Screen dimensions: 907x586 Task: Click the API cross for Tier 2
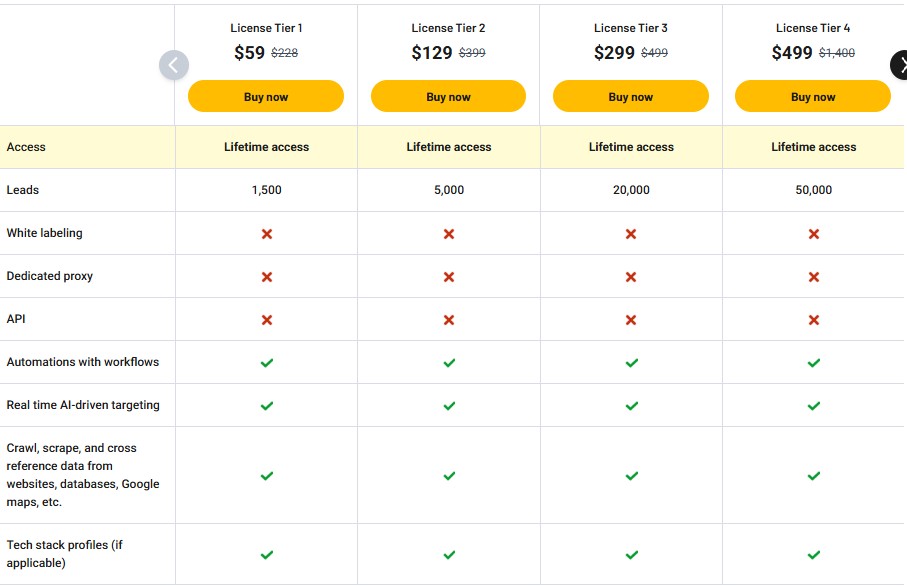pyautogui.click(x=449, y=320)
